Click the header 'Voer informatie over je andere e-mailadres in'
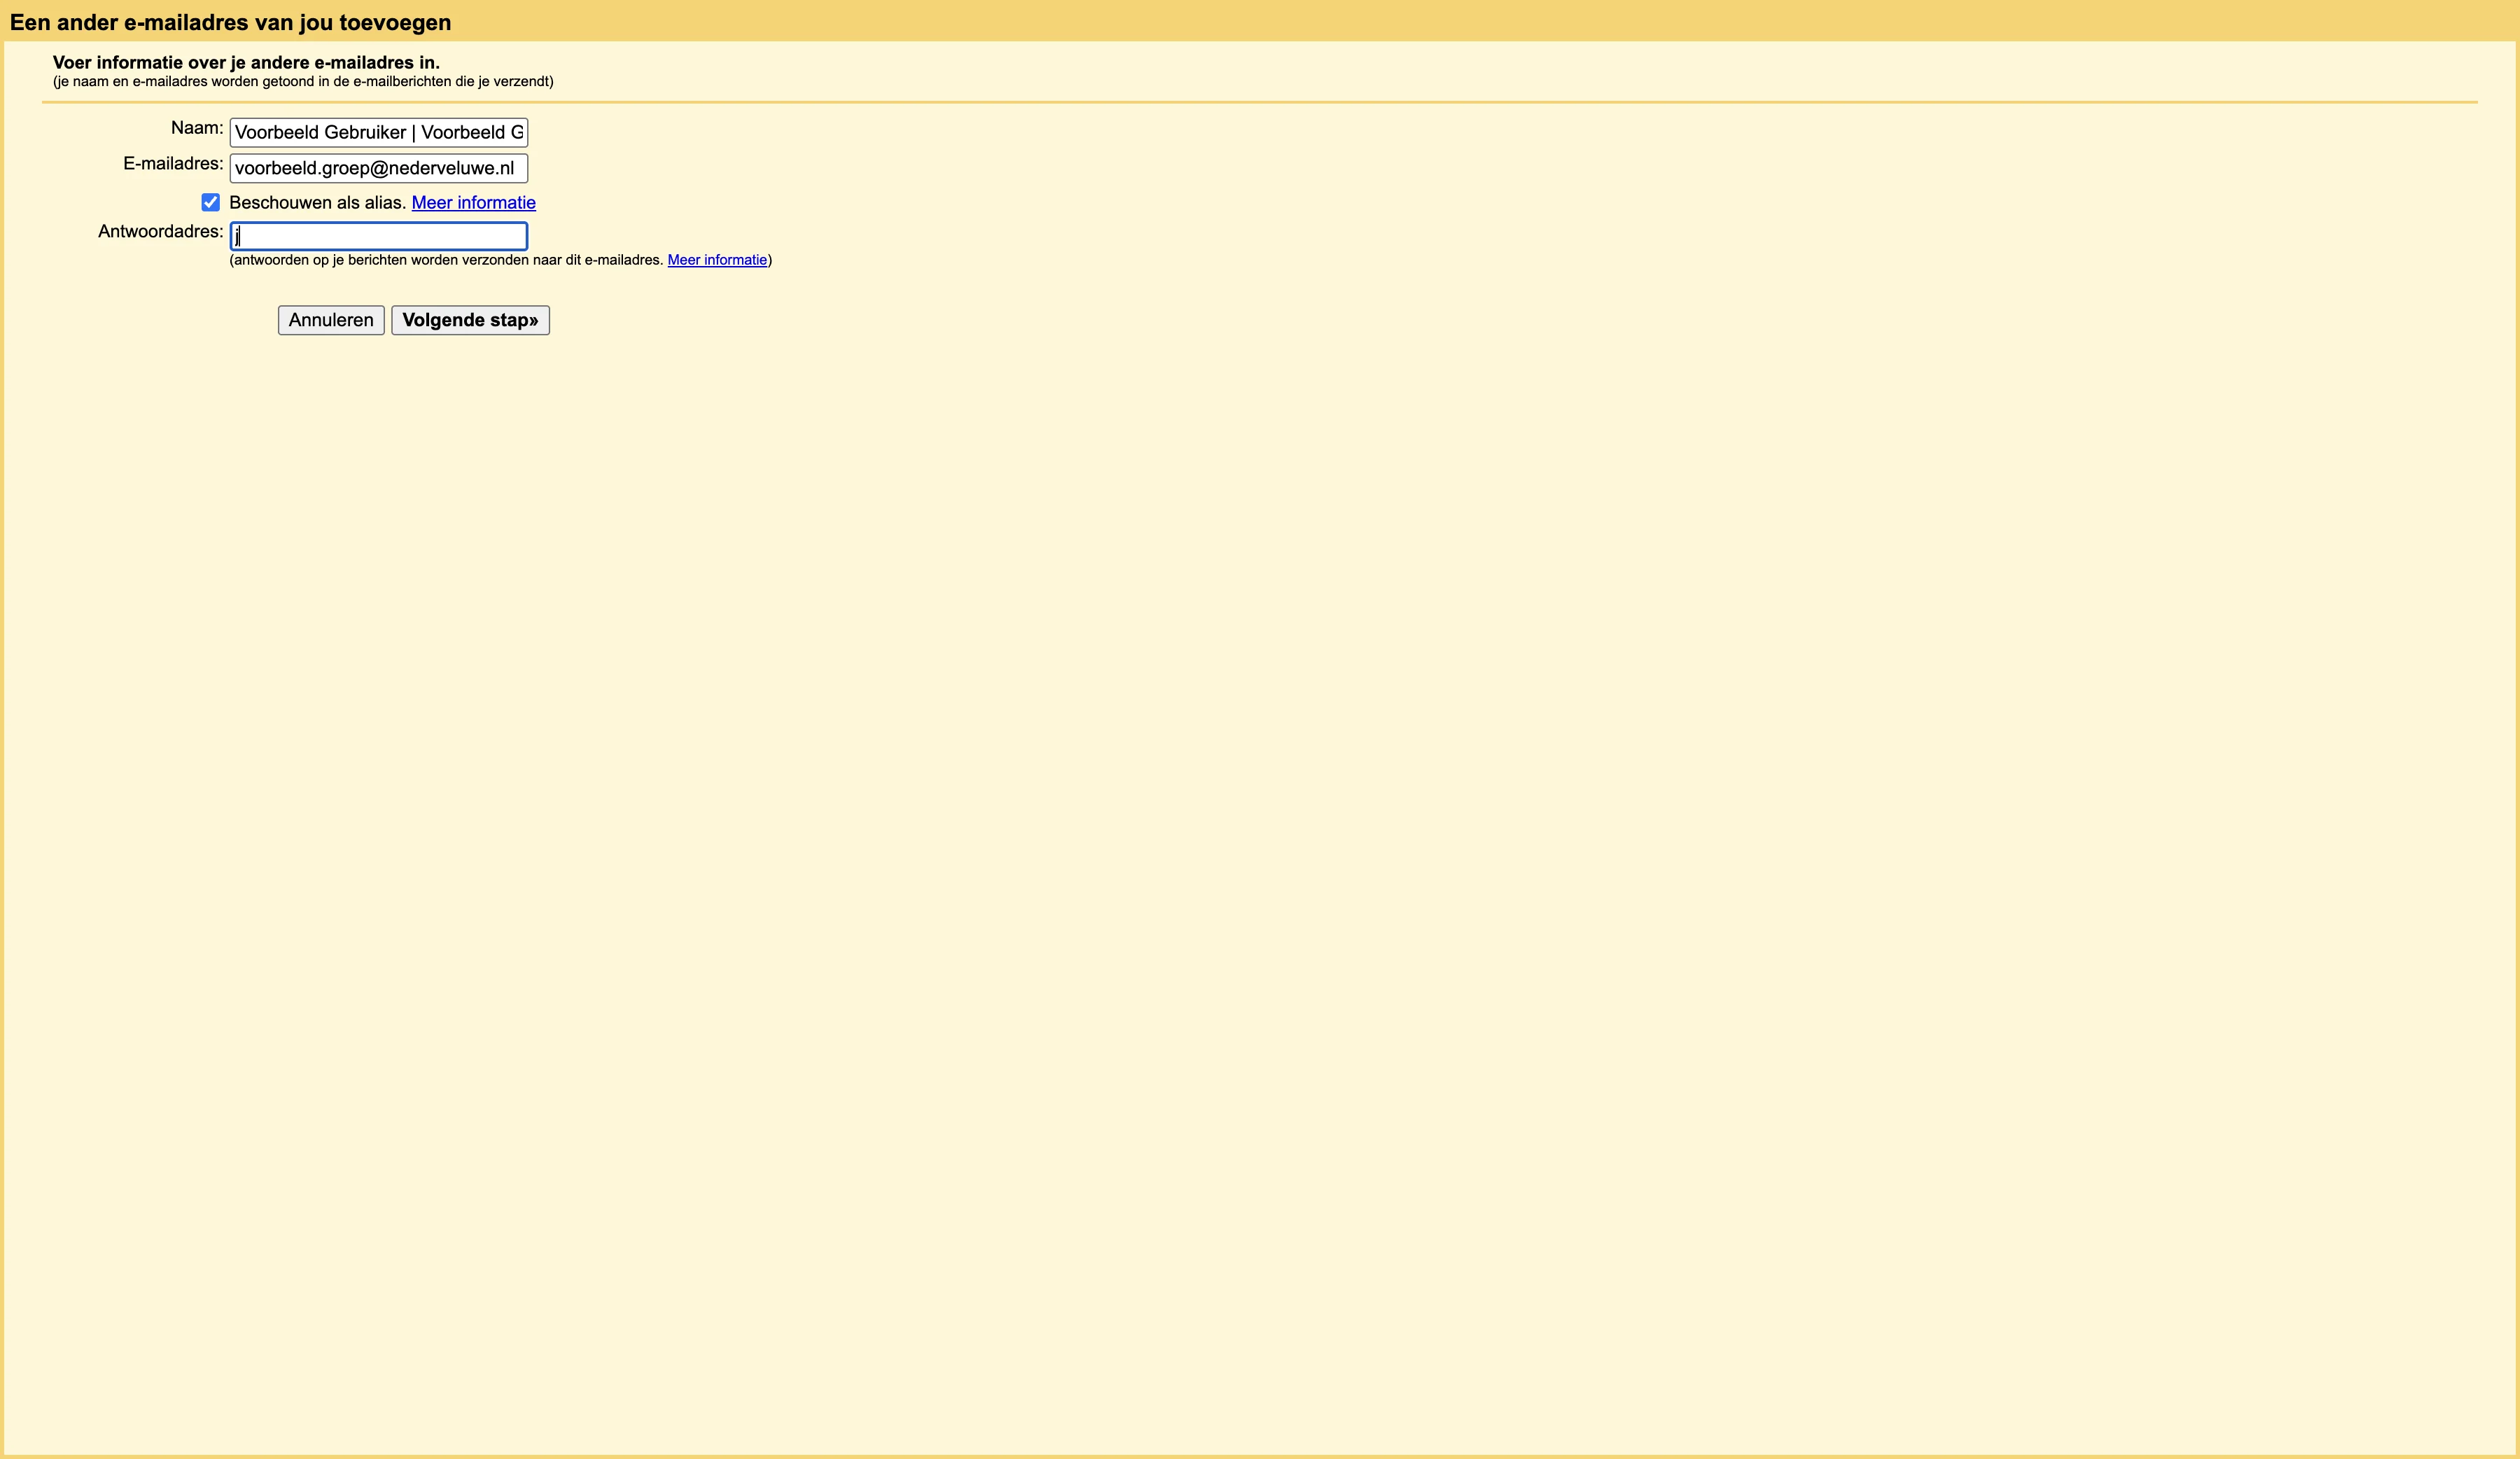Image resolution: width=2520 pixels, height=1459 pixels. click(x=246, y=62)
